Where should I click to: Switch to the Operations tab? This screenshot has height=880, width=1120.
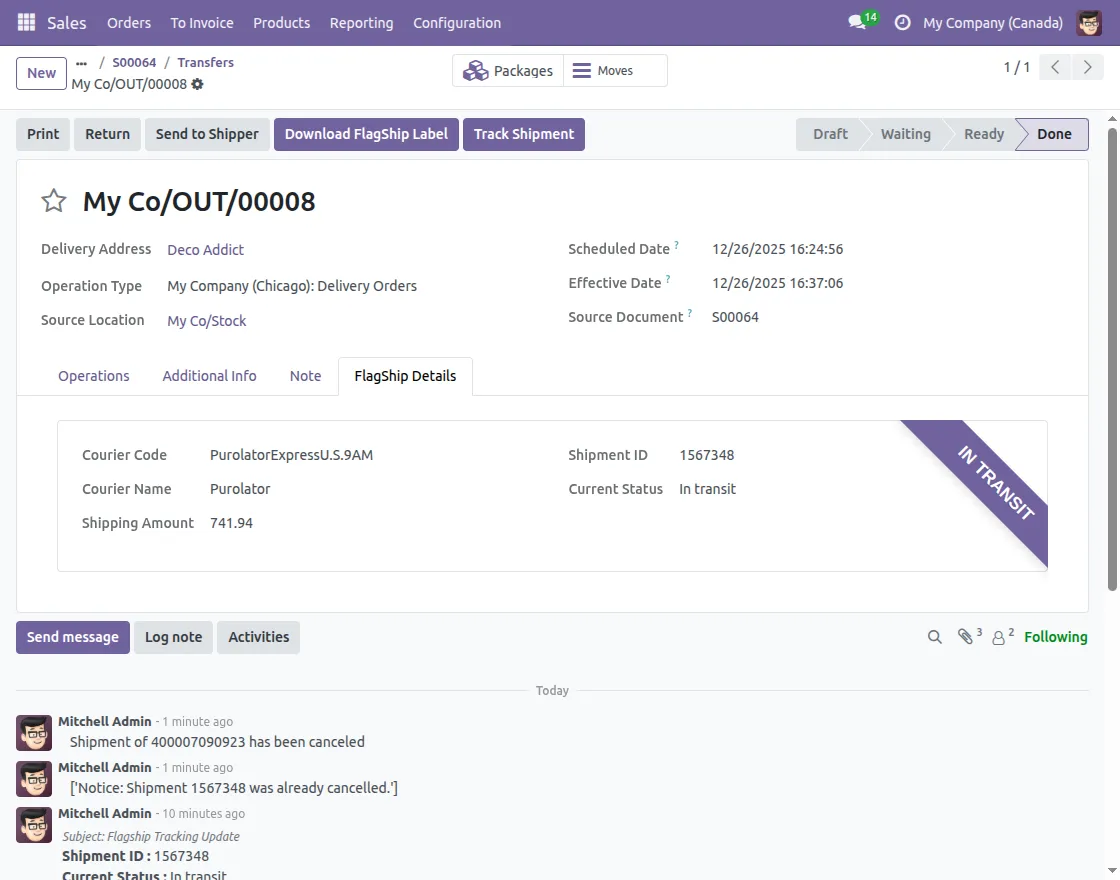94,376
